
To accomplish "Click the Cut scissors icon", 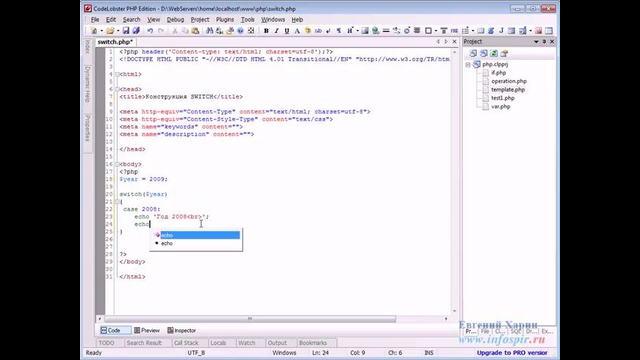I will [175, 31].
